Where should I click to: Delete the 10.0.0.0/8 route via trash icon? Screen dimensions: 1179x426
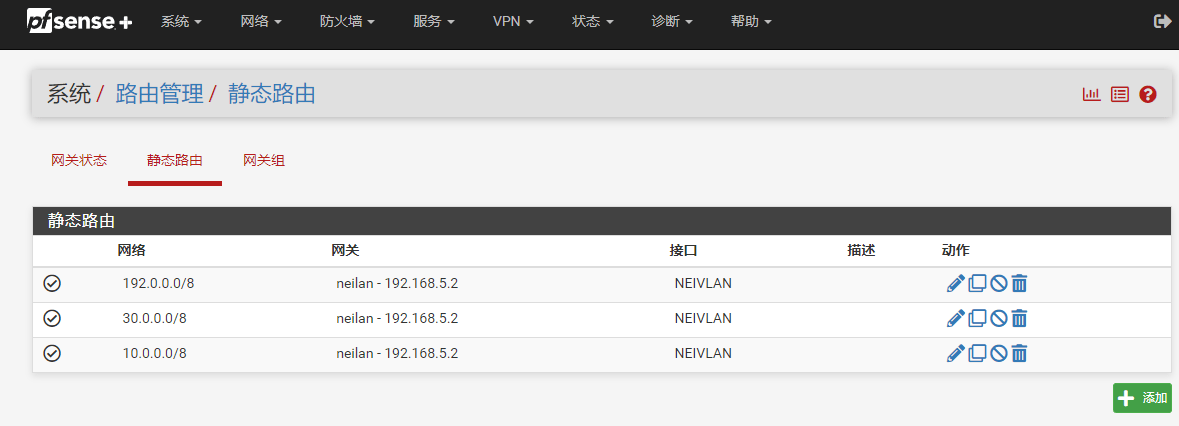pos(1019,353)
